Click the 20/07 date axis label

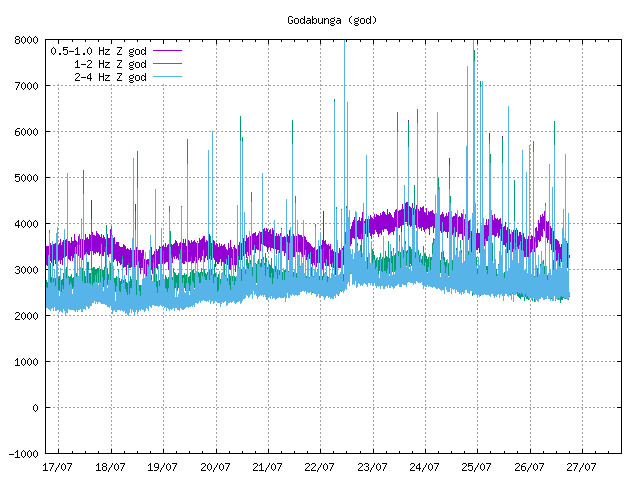(x=215, y=467)
